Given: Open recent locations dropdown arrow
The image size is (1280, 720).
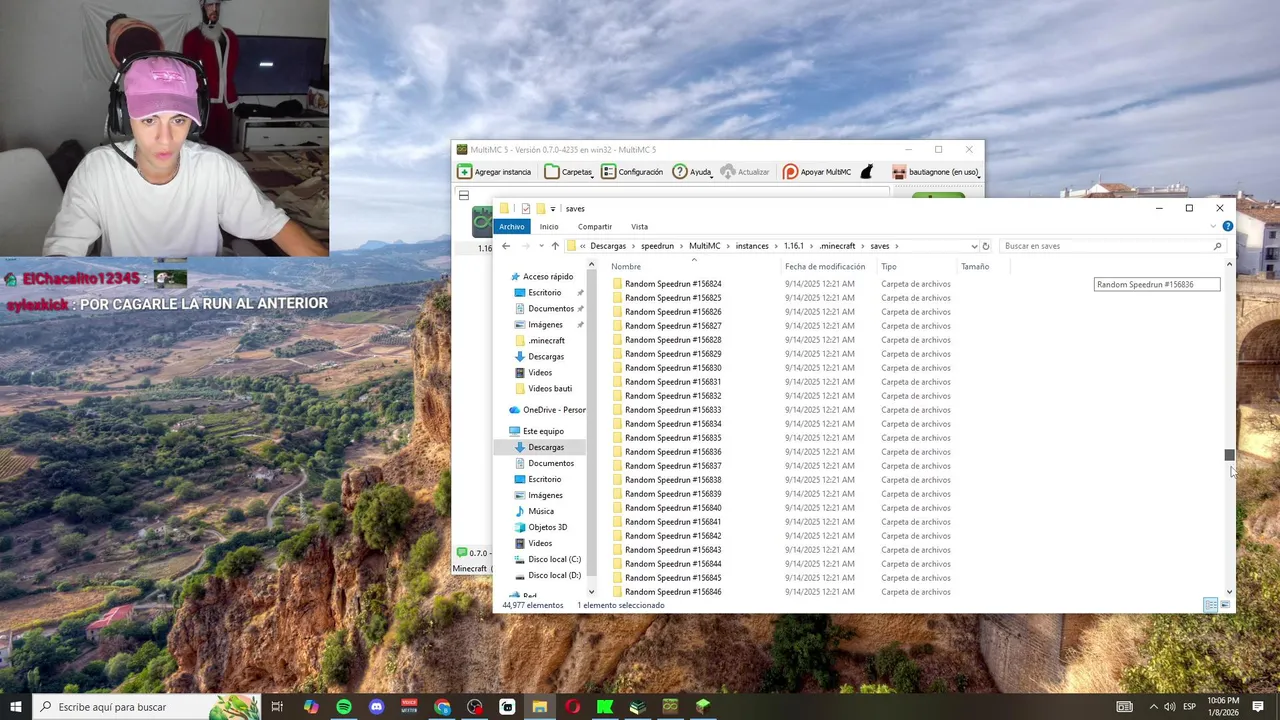Looking at the screenshot, I should click(x=541, y=246).
